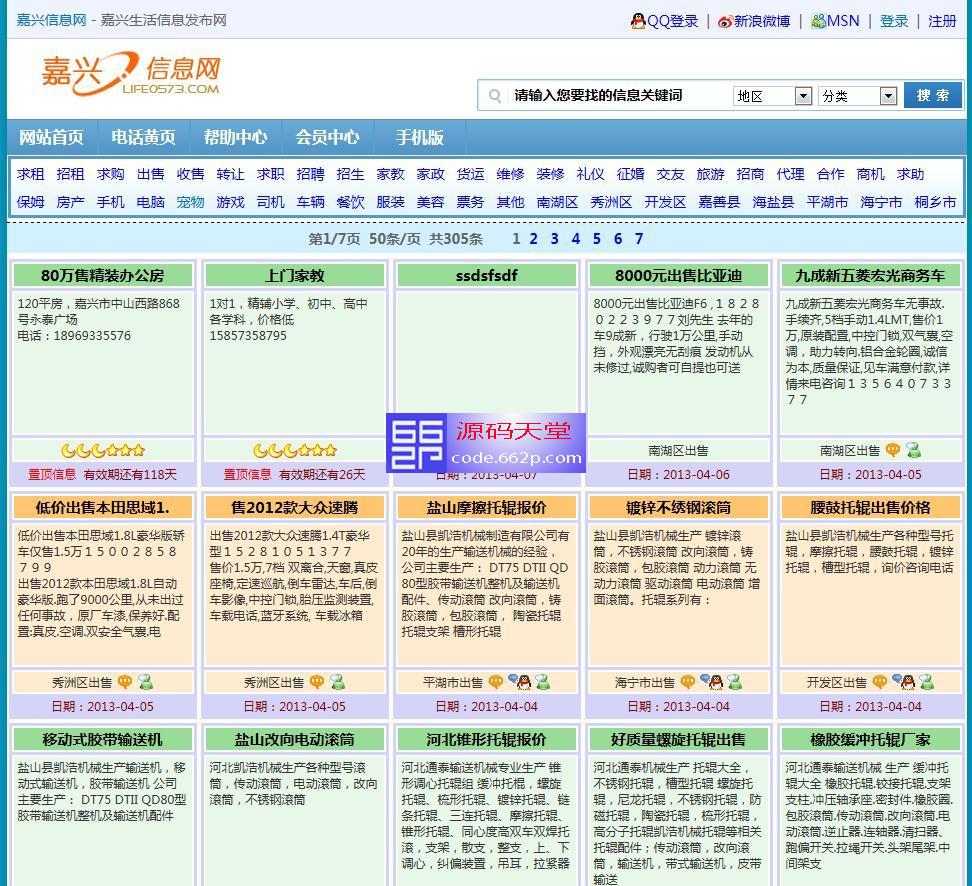Select the 求租 category link

click(x=30, y=174)
